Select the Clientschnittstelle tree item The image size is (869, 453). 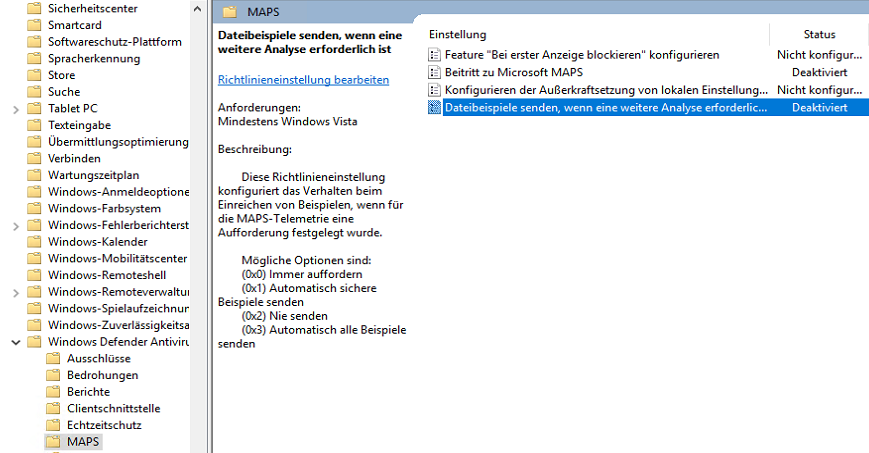[x=113, y=408]
